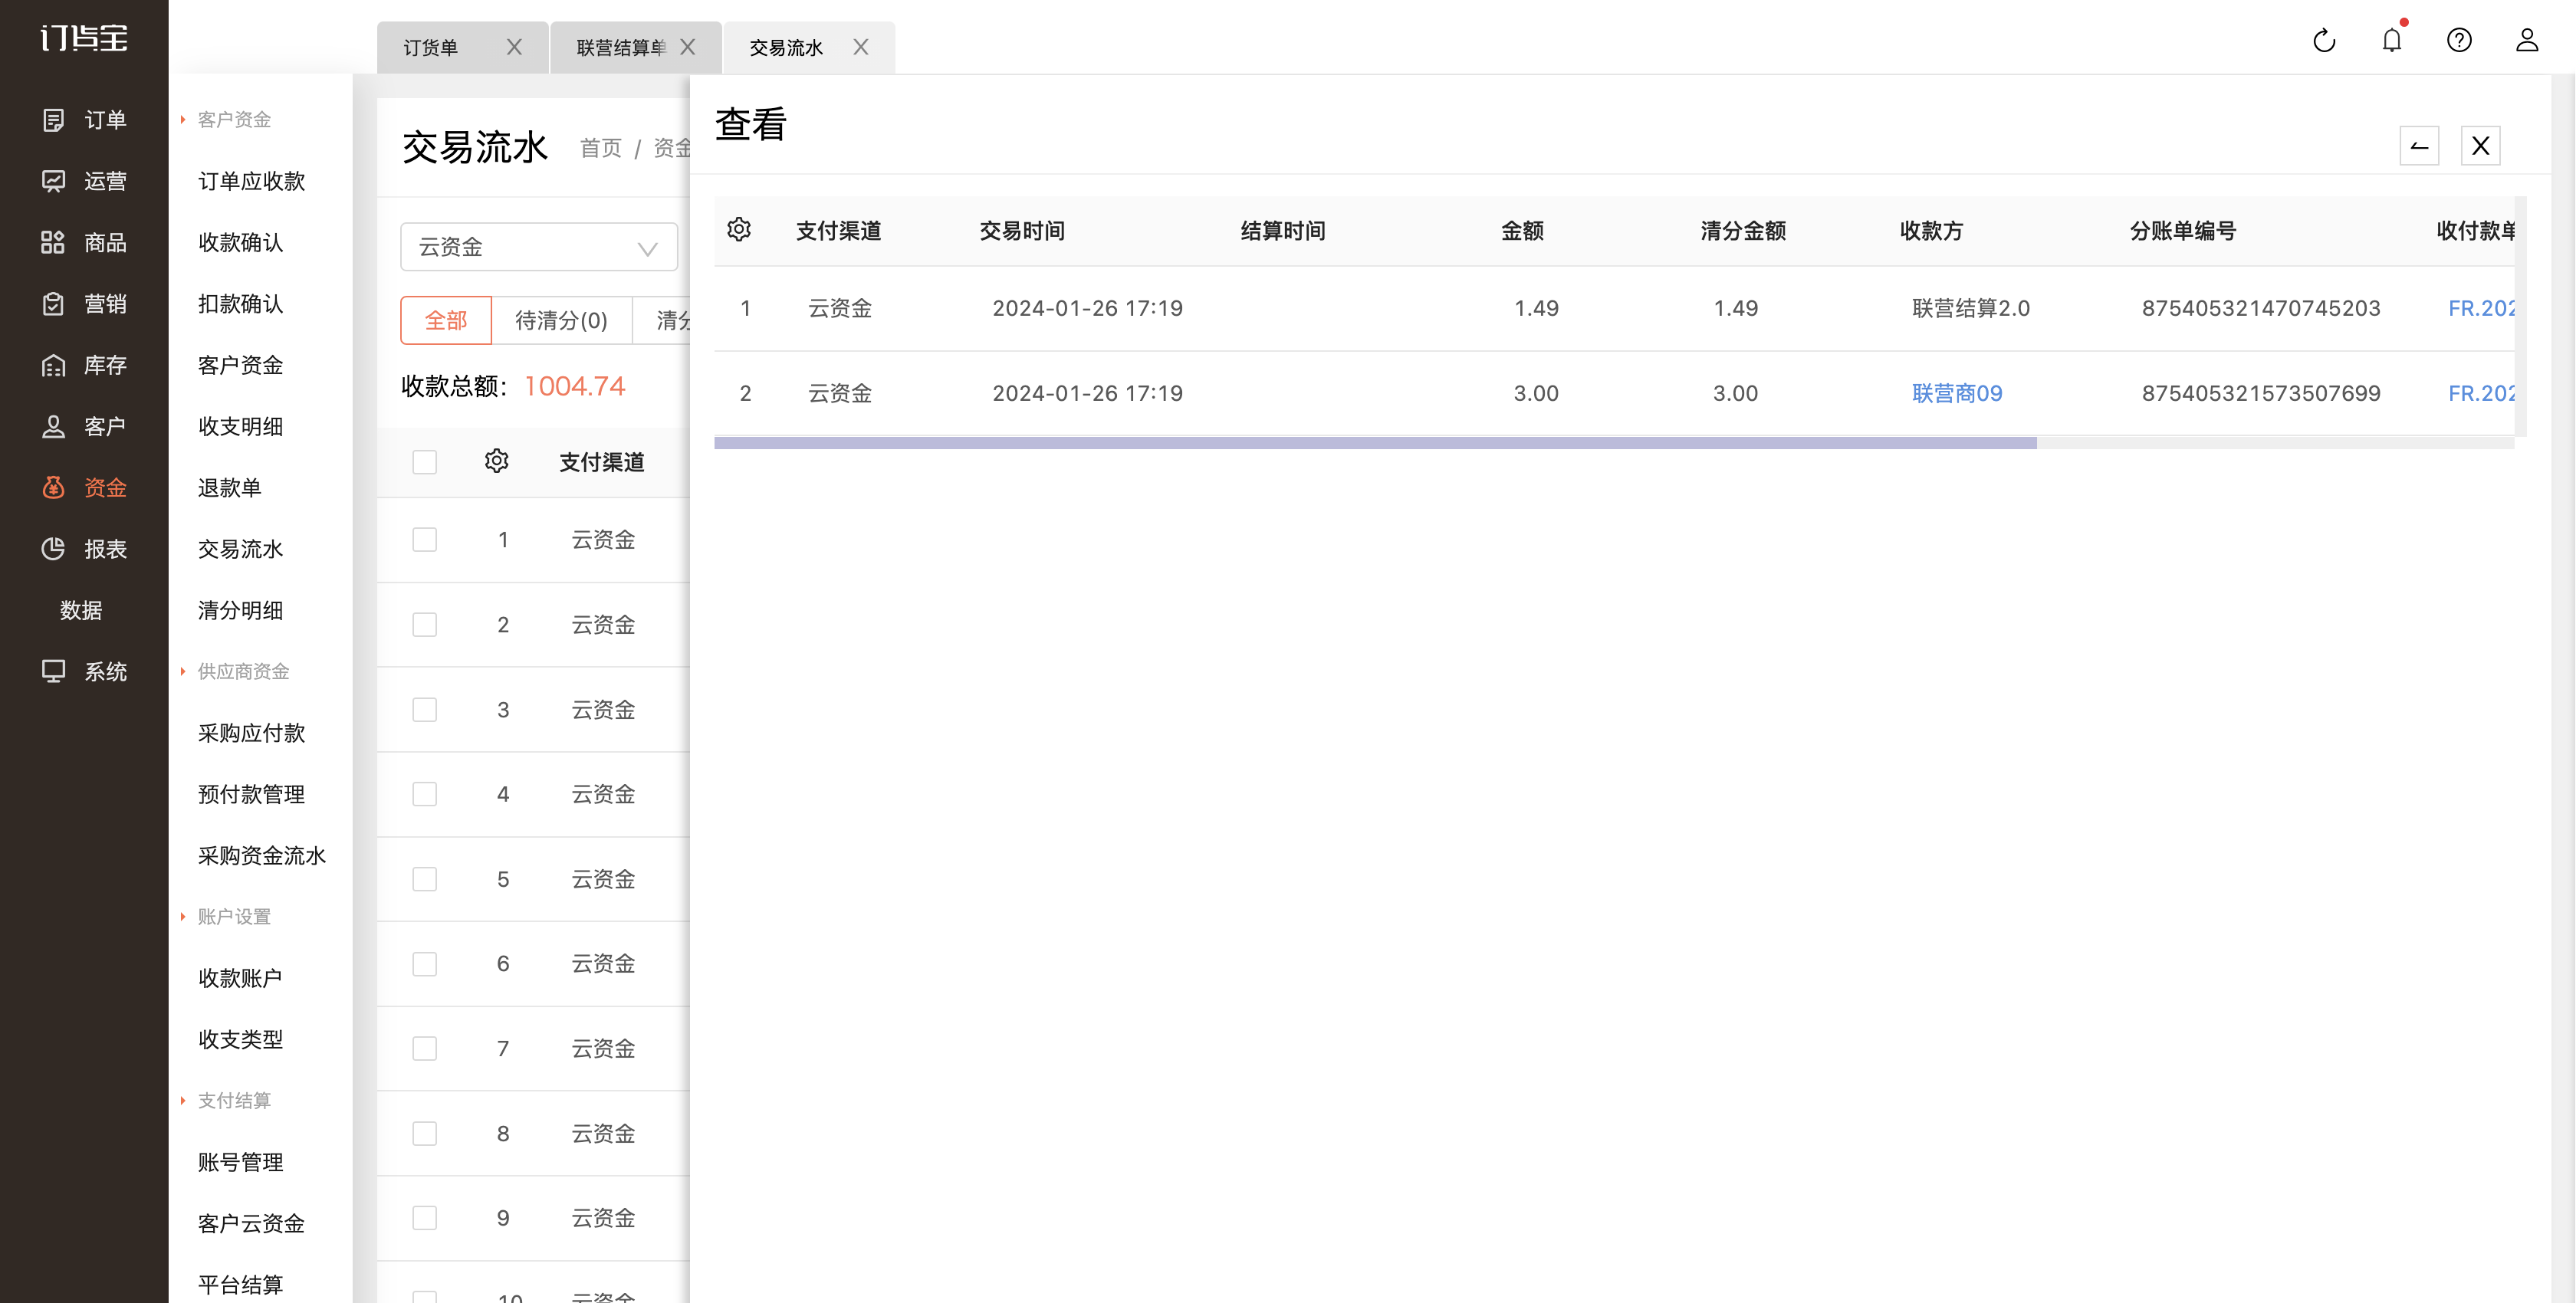Open column settings gear in 查看 panel
The height and width of the screenshot is (1303, 2576).
click(739, 230)
